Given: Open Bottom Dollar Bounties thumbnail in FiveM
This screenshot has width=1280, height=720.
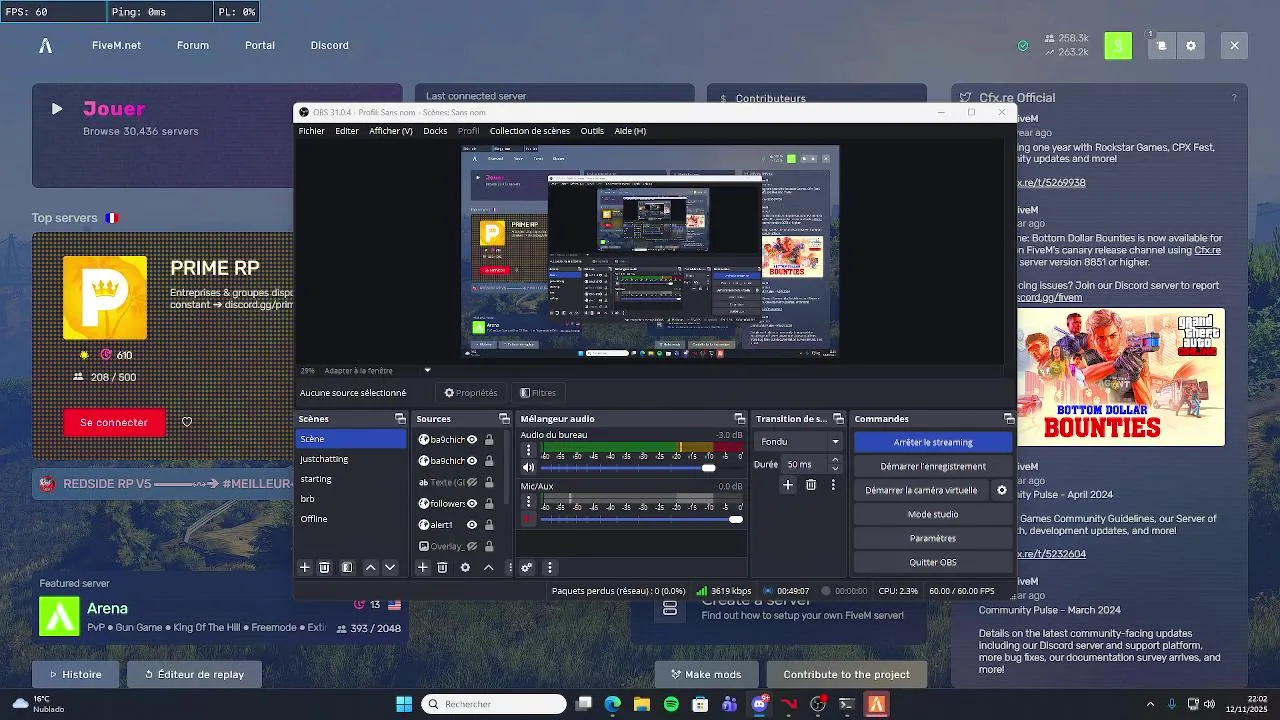Looking at the screenshot, I should pos(1121,376).
